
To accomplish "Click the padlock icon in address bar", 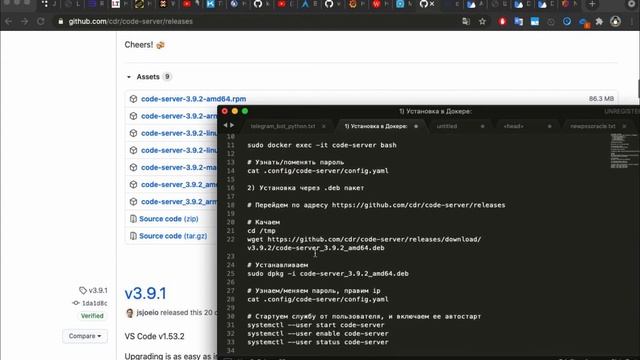I will 60,21.
